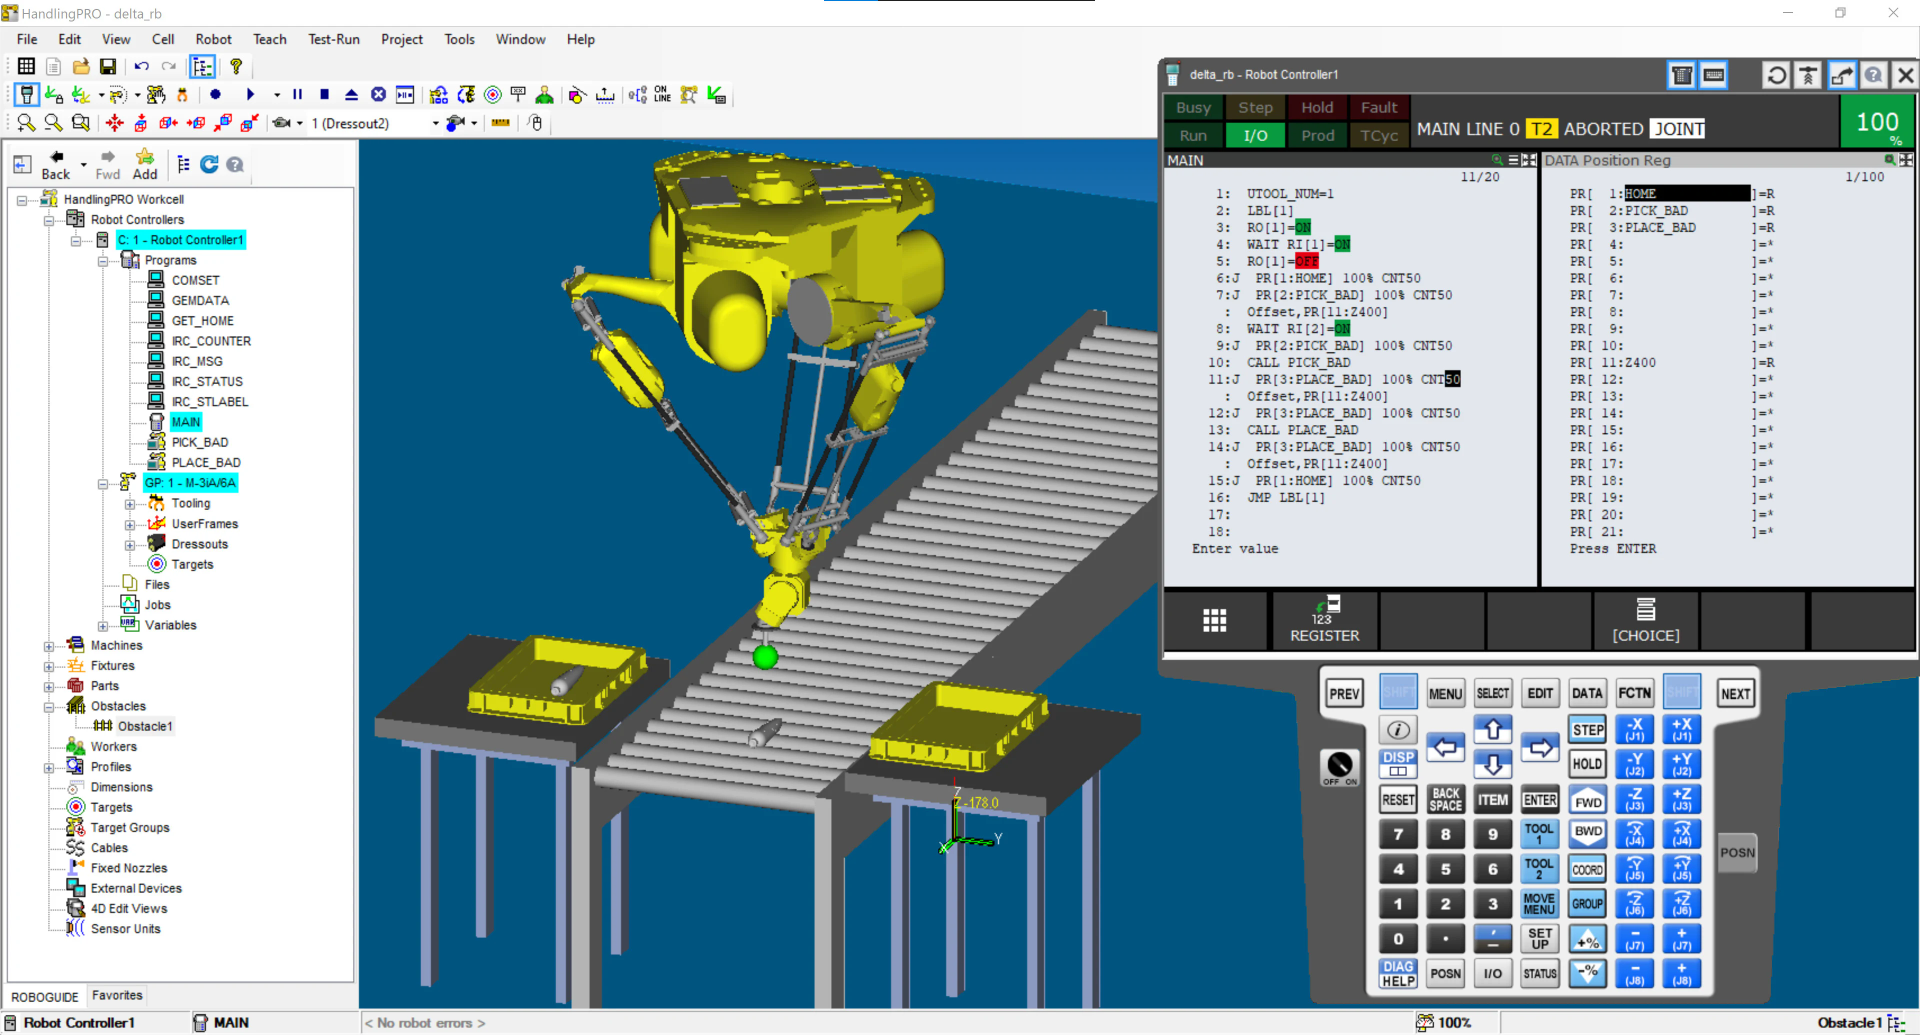Click the zoom in magnifier icon
This screenshot has height=1035, width=1920.
coord(26,123)
